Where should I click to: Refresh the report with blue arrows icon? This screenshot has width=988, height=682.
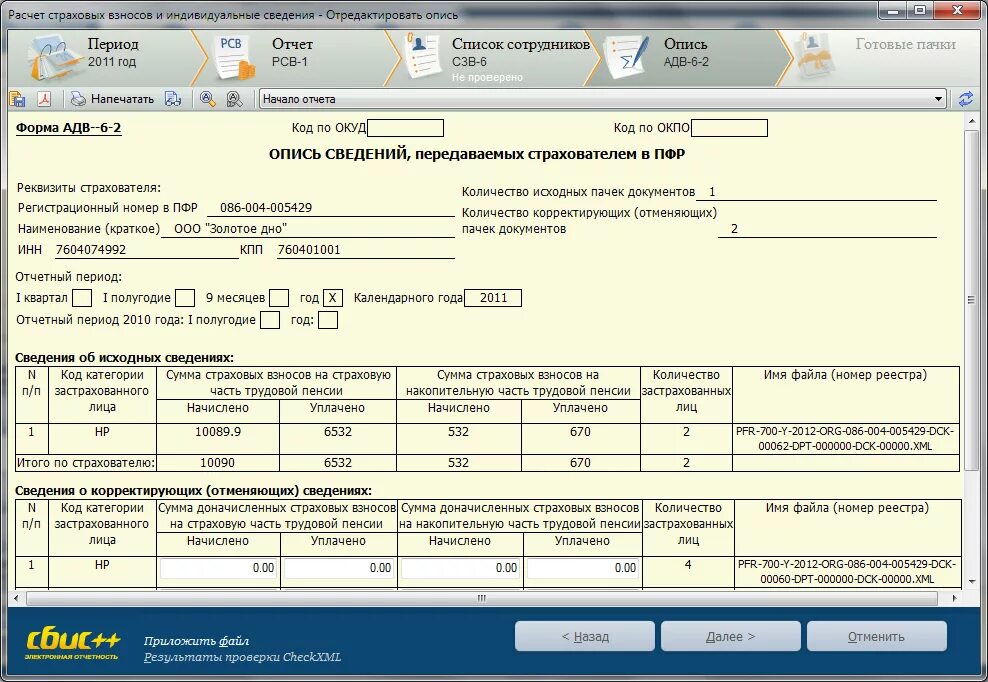[965, 99]
